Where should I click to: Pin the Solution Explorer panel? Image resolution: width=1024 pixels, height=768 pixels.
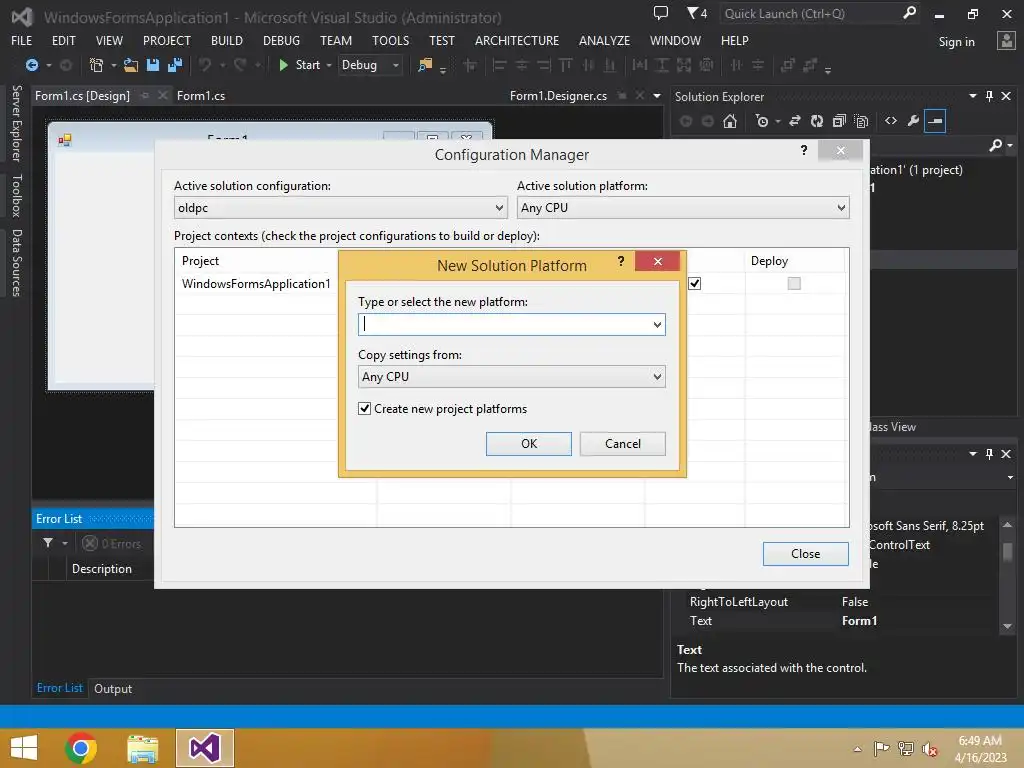989,96
